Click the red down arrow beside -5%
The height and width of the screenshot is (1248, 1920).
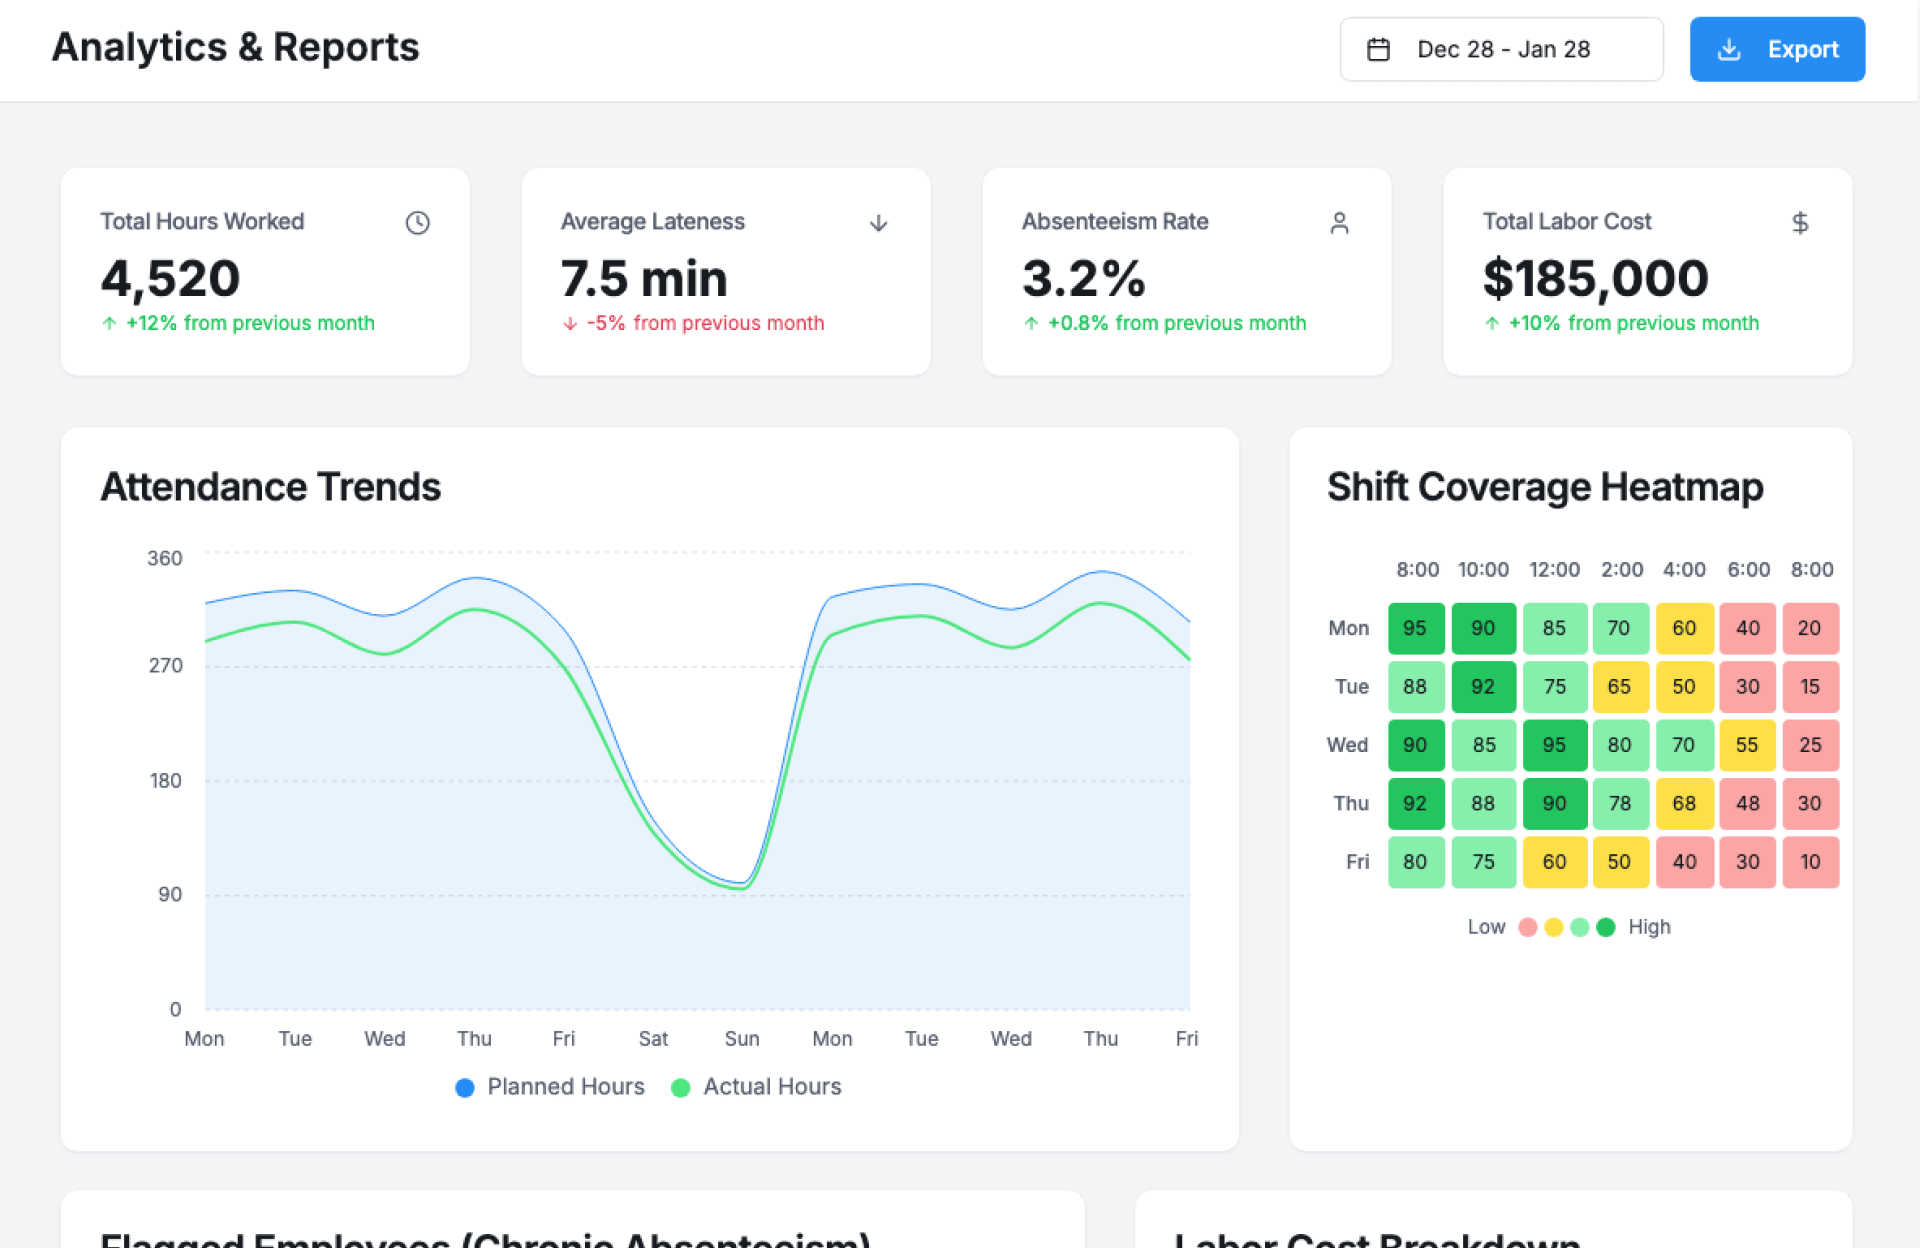570,323
